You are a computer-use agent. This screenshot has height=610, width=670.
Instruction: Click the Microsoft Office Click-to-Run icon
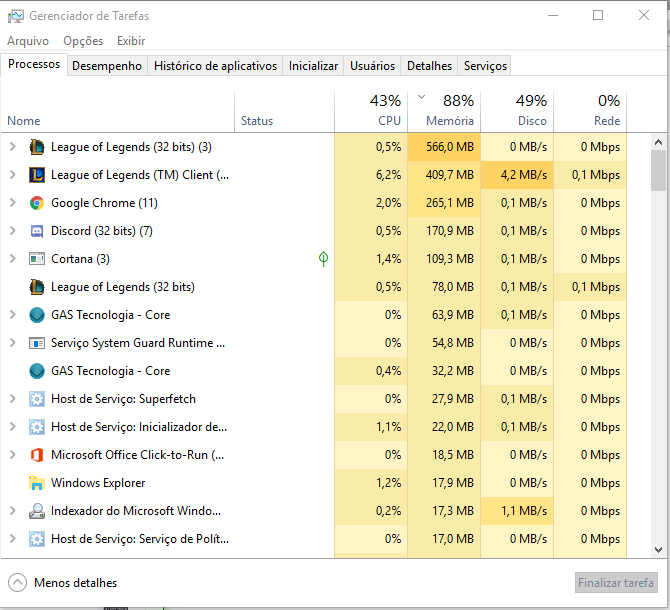point(37,455)
